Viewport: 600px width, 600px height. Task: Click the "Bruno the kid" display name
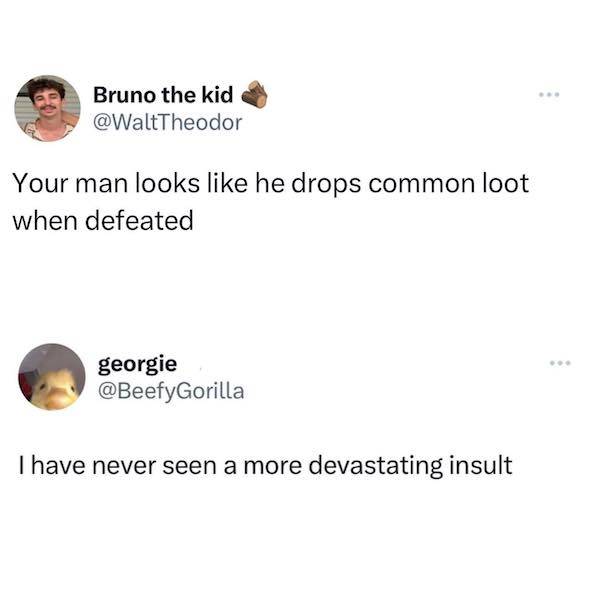[x=163, y=95]
